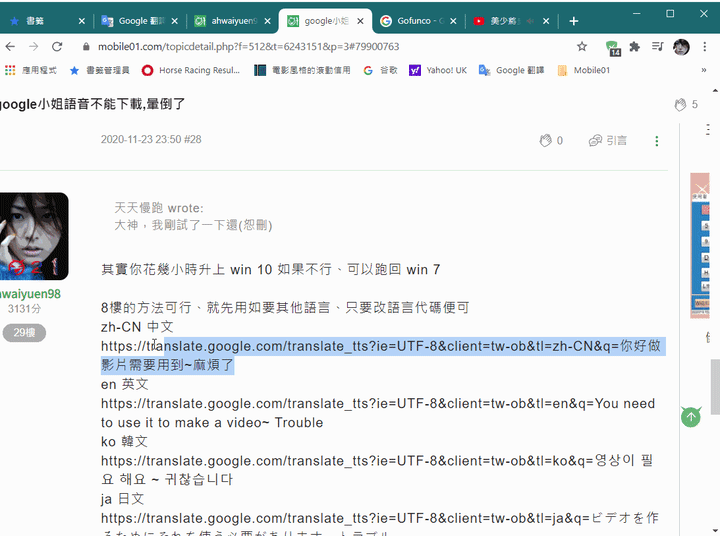This screenshot has height=536, width=720.
Task: Click the en translate_tts URL text
Action: 377,413
